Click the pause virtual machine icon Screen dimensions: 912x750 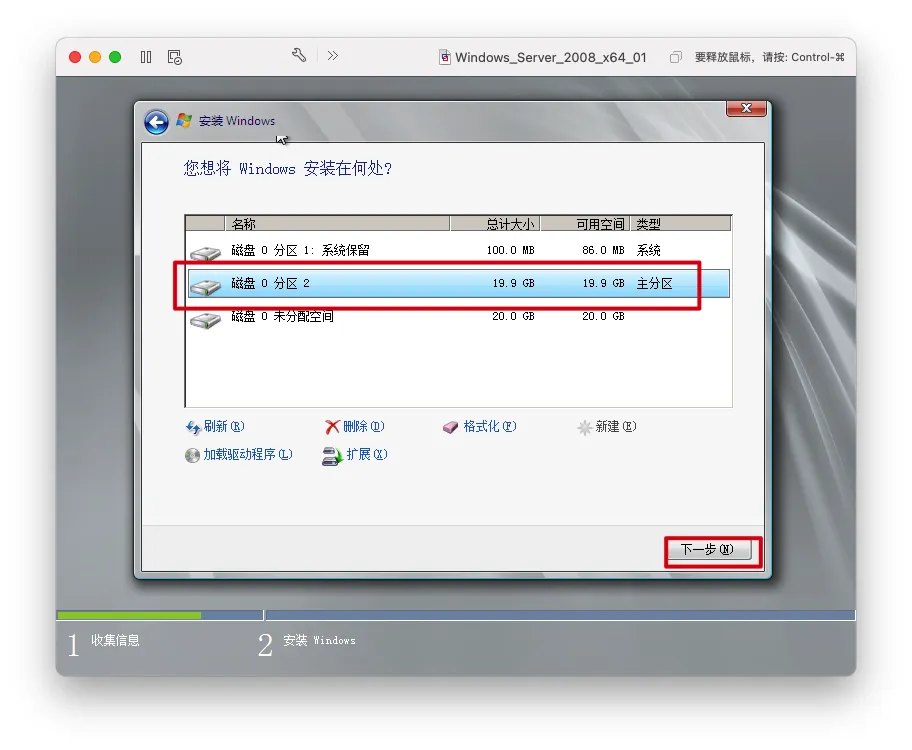(x=146, y=57)
